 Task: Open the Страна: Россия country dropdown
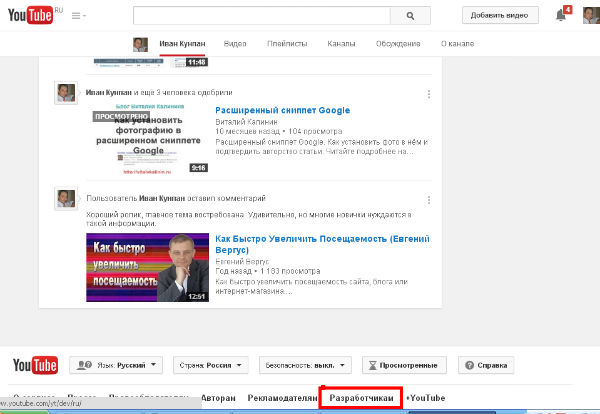click(211, 365)
